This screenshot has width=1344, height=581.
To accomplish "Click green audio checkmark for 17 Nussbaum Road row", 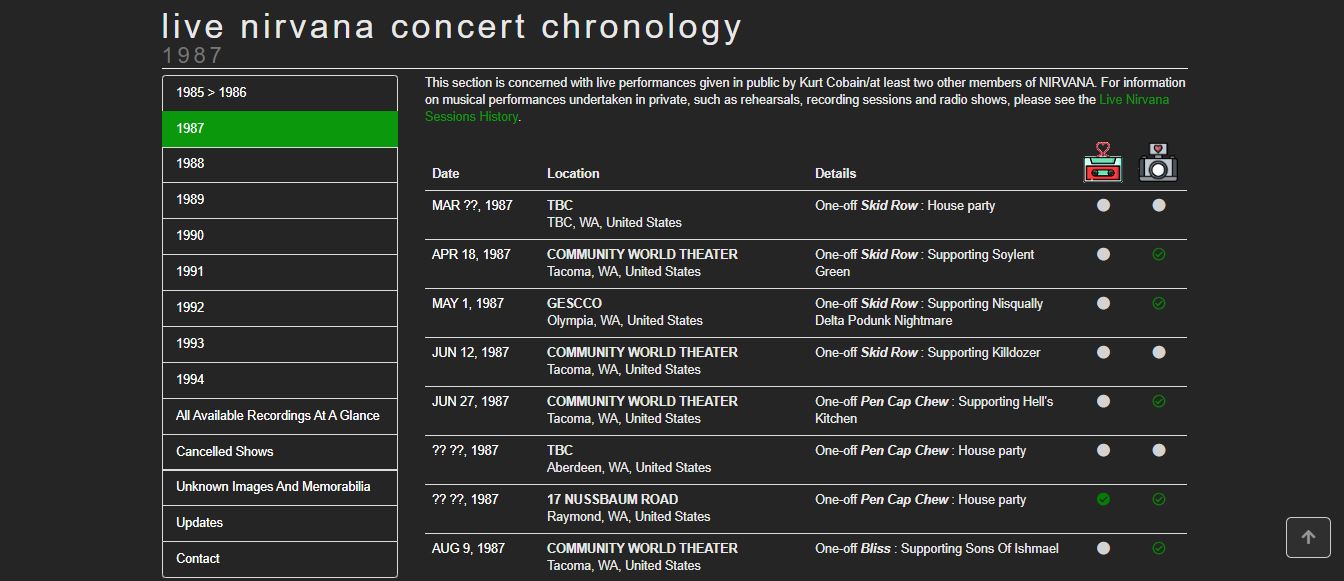I will tap(1103, 499).
